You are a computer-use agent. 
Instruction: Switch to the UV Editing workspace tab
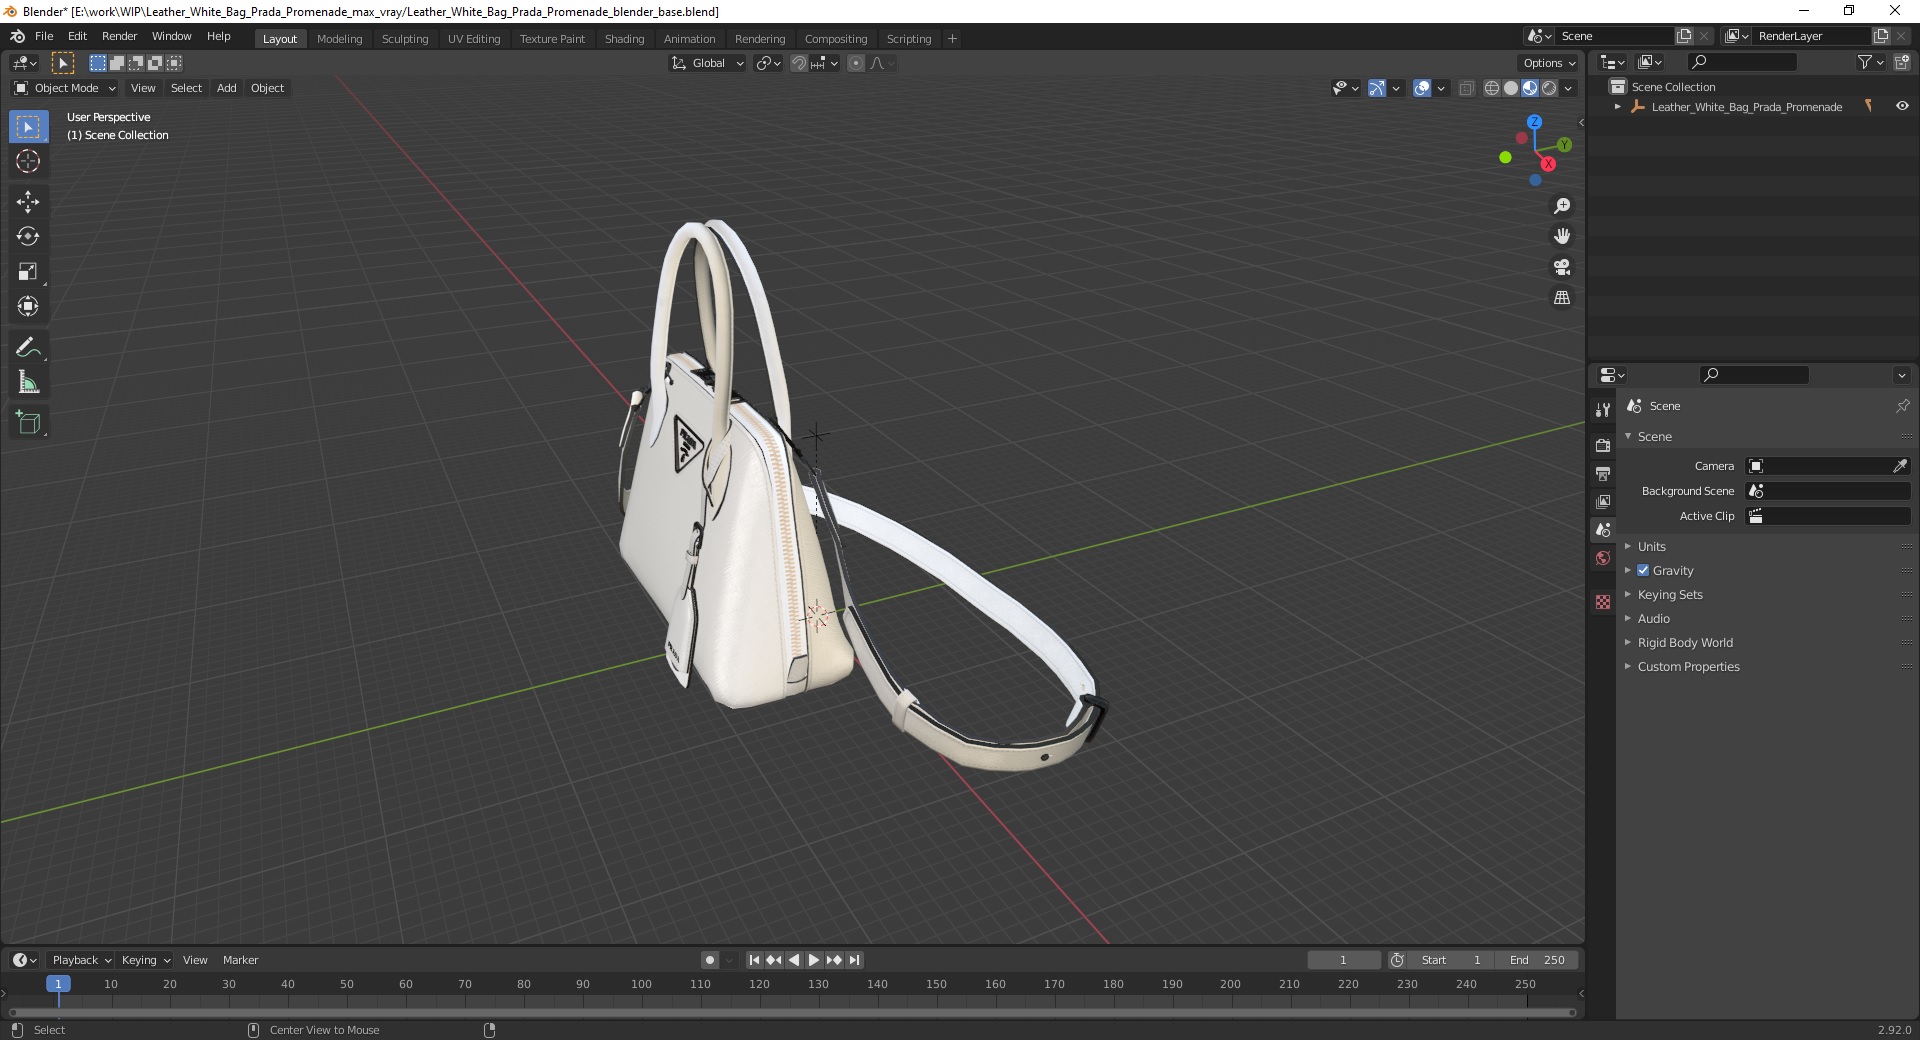pos(474,38)
